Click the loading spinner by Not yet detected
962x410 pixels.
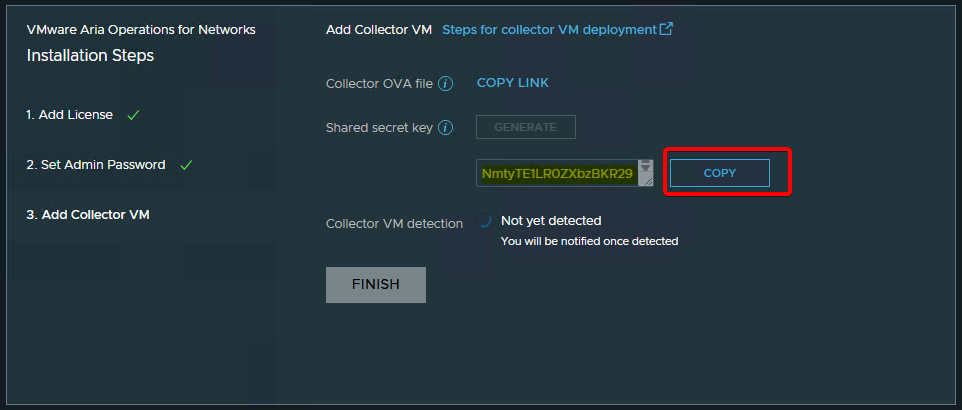[x=483, y=222]
